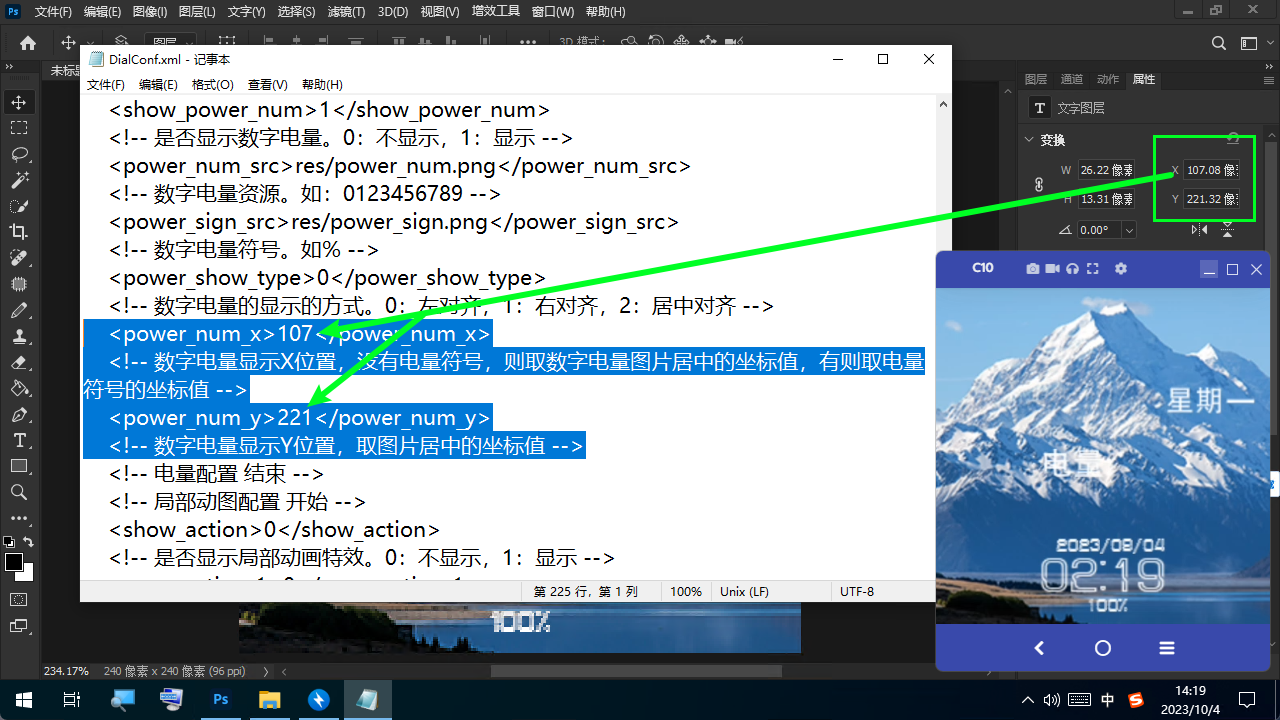This screenshot has height=720, width=1280.
Task: Pick the Pen tool
Action: click(x=19, y=414)
